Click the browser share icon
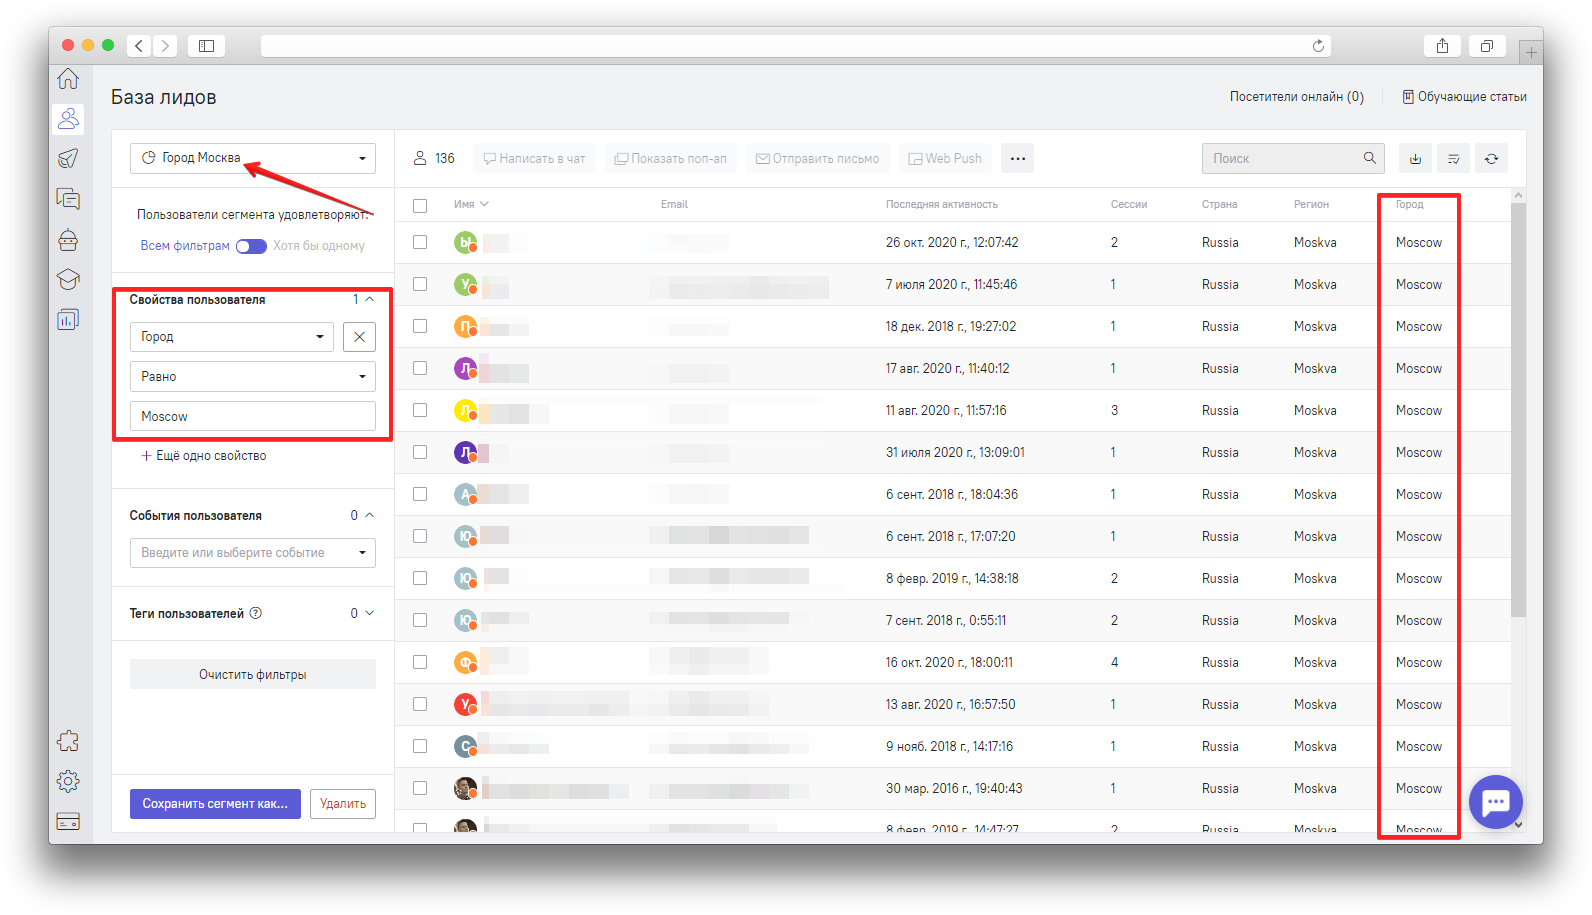This screenshot has width=1592, height=915. tap(1442, 46)
